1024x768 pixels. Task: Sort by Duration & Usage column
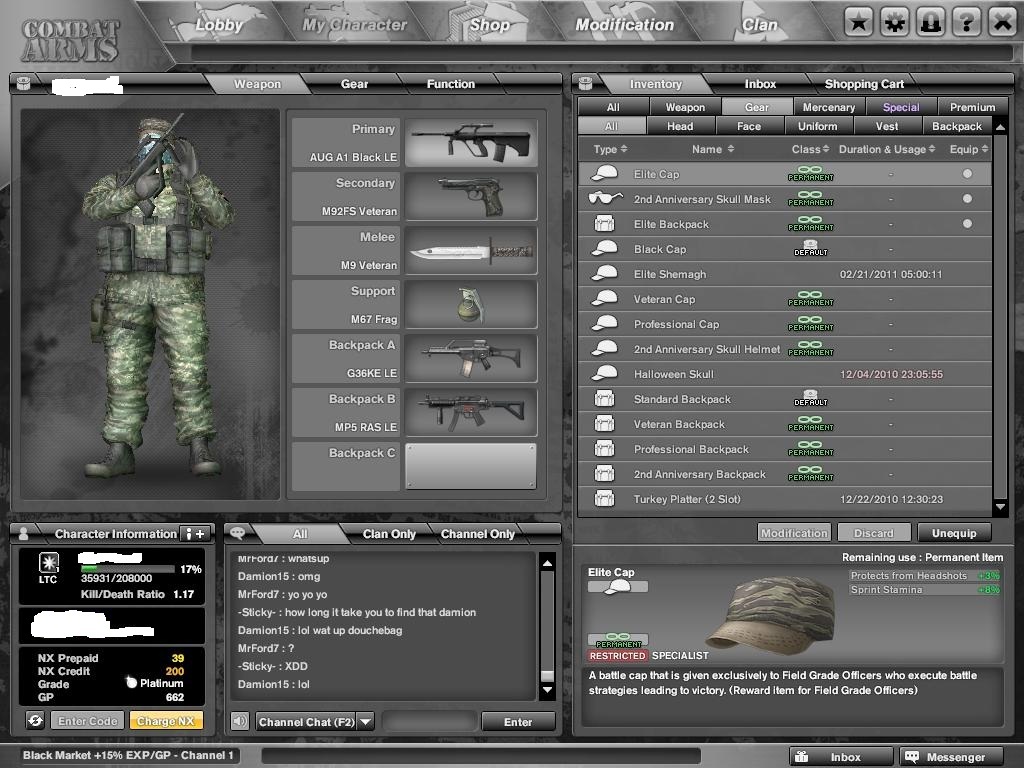(x=887, y=149)
